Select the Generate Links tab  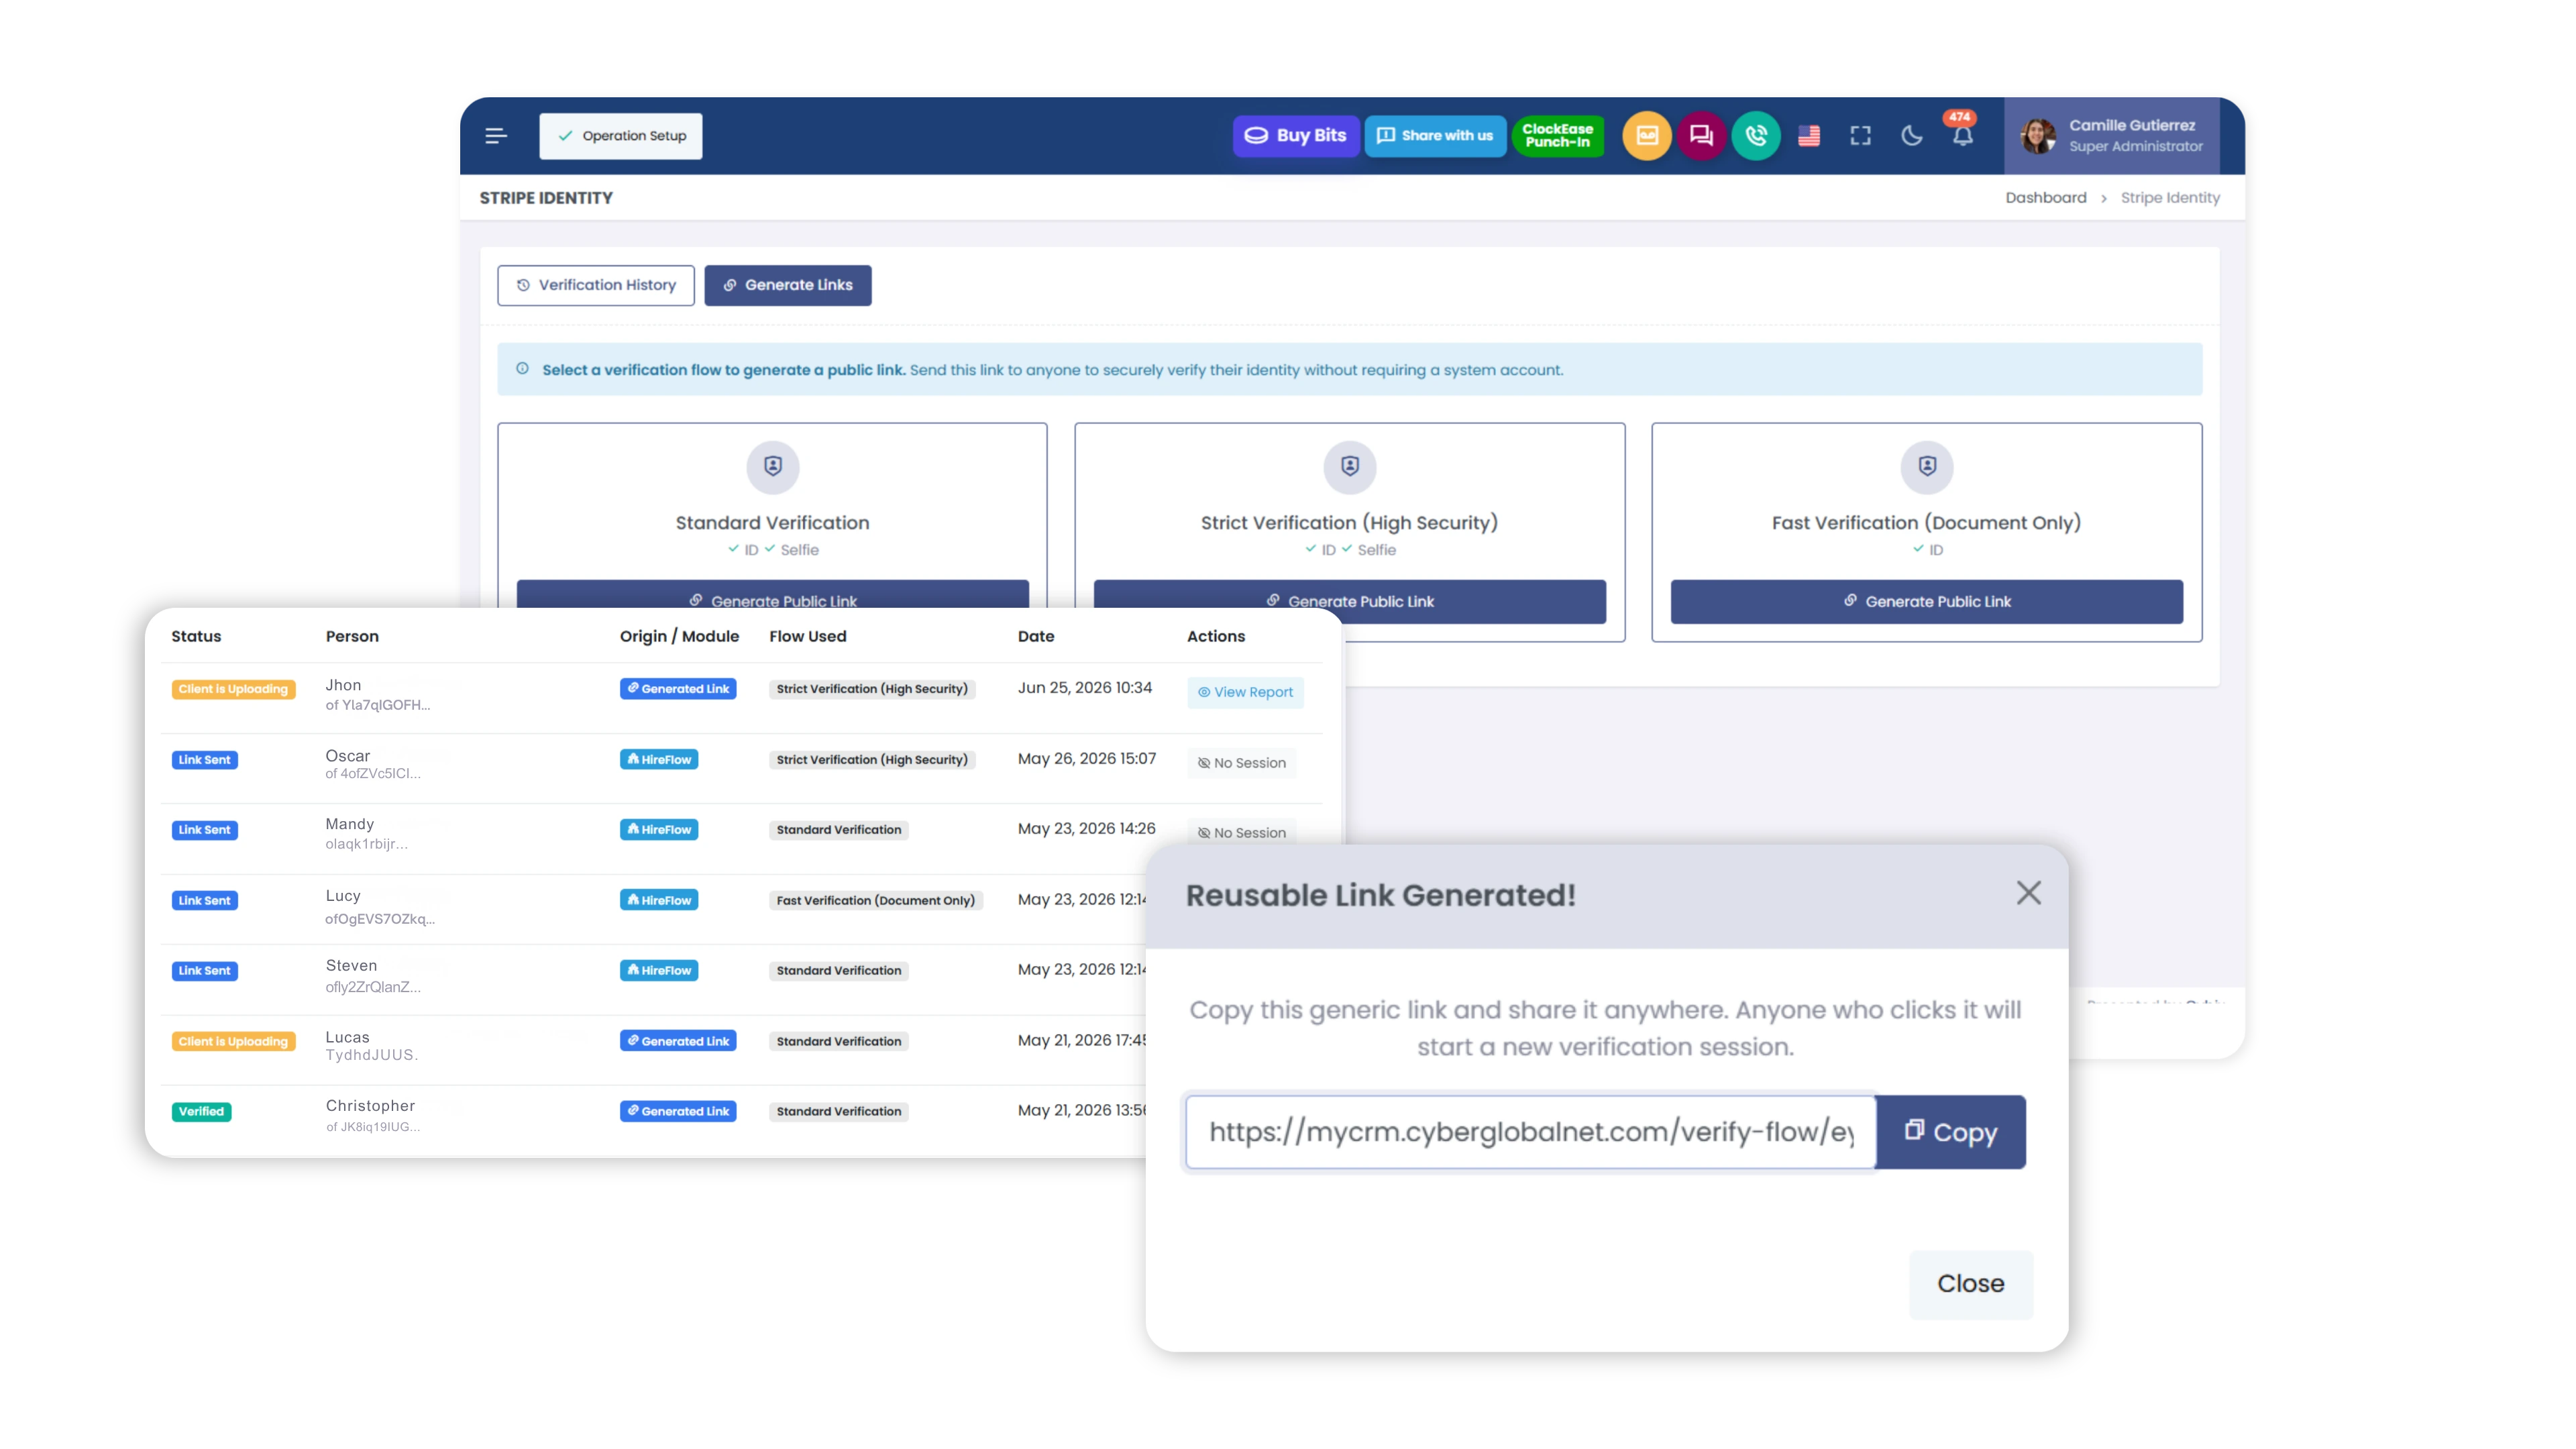click(x=788, y=285)
